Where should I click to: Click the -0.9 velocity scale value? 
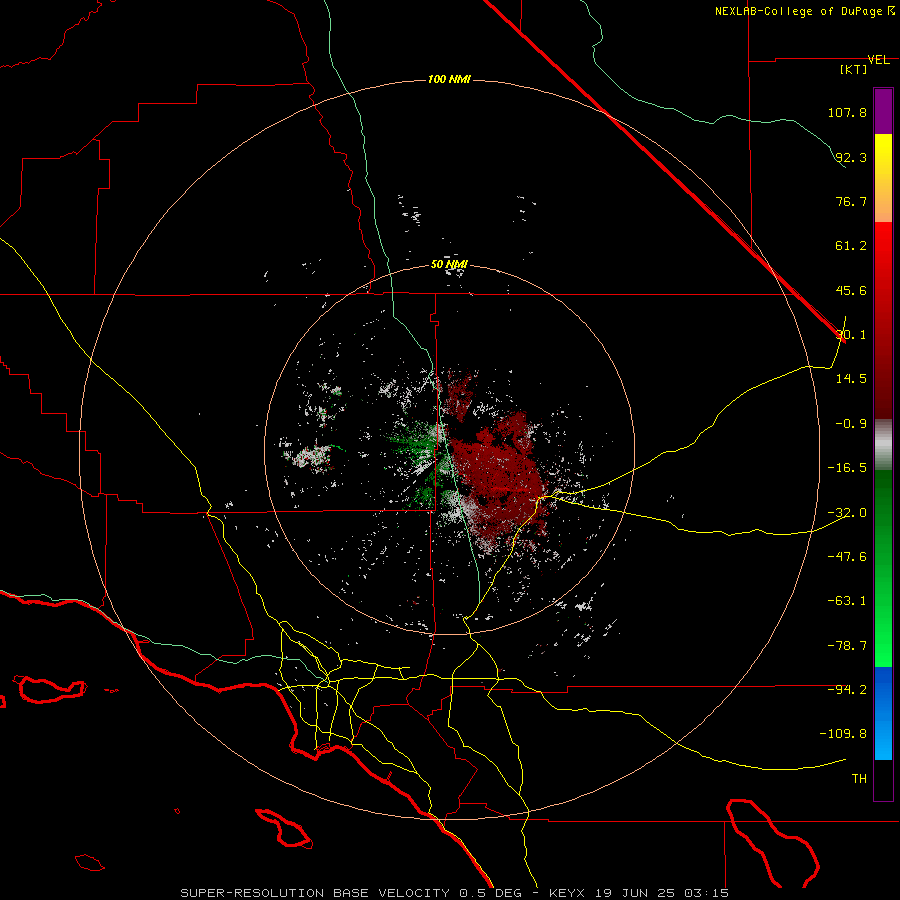click(851, 424)
